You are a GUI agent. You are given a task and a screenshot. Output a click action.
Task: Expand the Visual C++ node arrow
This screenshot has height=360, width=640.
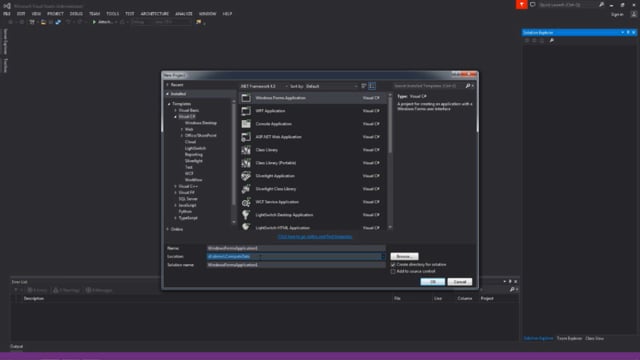point(176,186)
